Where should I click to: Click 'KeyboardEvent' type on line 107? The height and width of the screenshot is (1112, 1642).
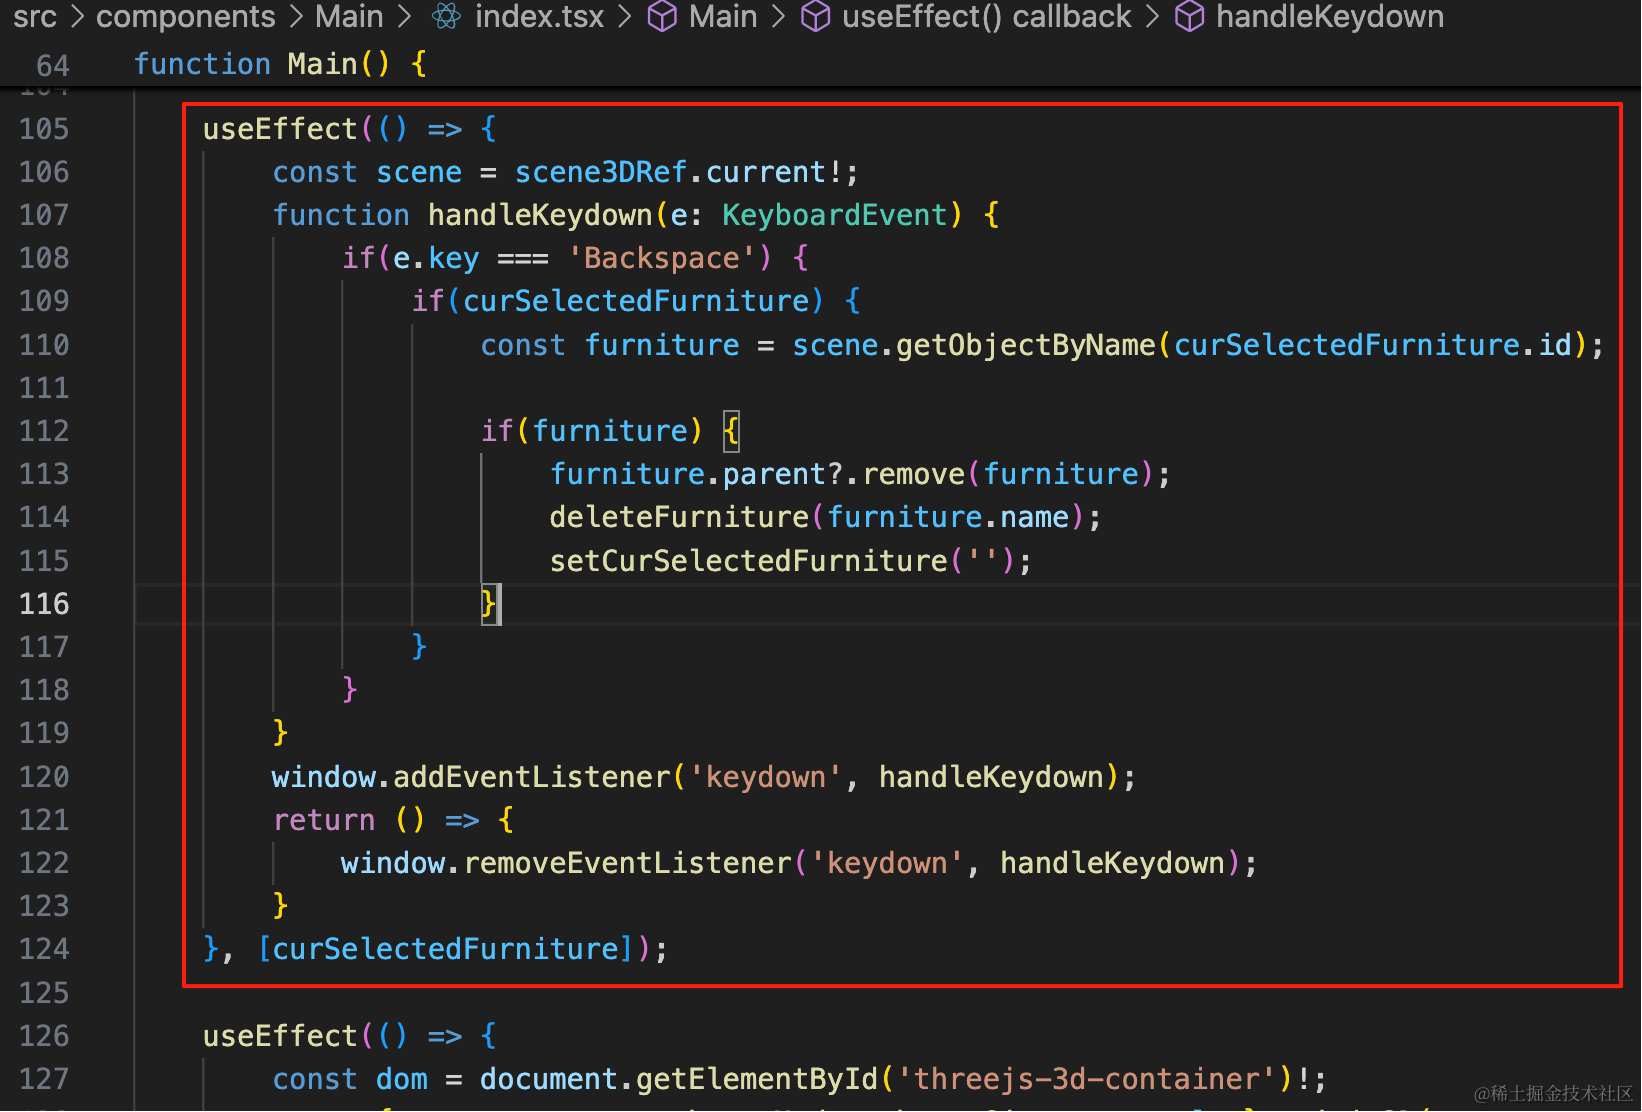835,215
